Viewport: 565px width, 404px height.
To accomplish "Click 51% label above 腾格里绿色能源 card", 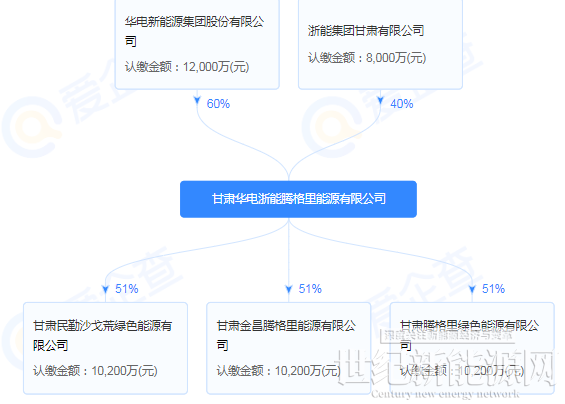I will tap(493, 289).
